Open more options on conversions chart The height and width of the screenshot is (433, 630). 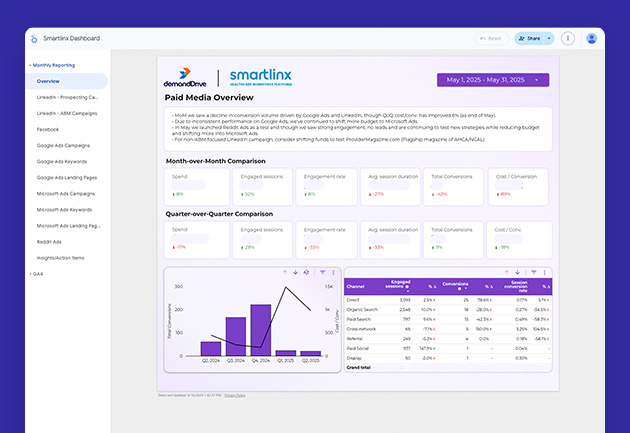tap(333, 272)
